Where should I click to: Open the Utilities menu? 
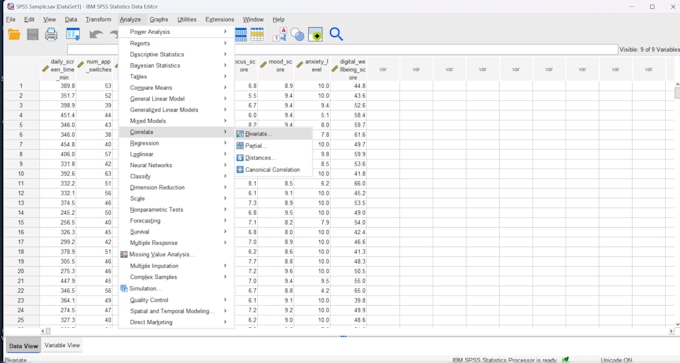tap(187, 20)
